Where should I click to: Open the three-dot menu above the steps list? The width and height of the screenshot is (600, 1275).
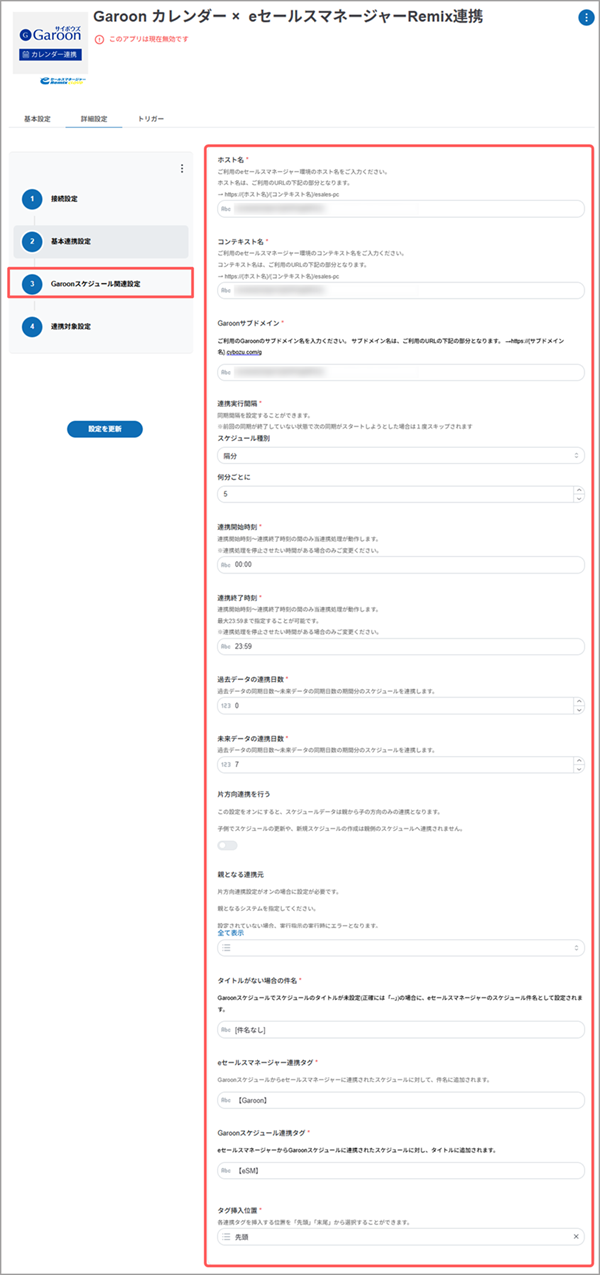181,169
